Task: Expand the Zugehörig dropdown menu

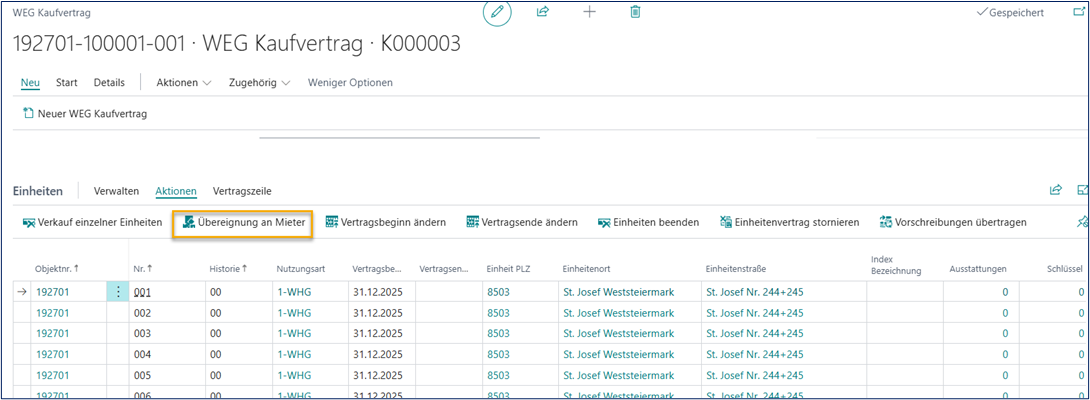Action: pyautogui.click(x=259, y=82)
